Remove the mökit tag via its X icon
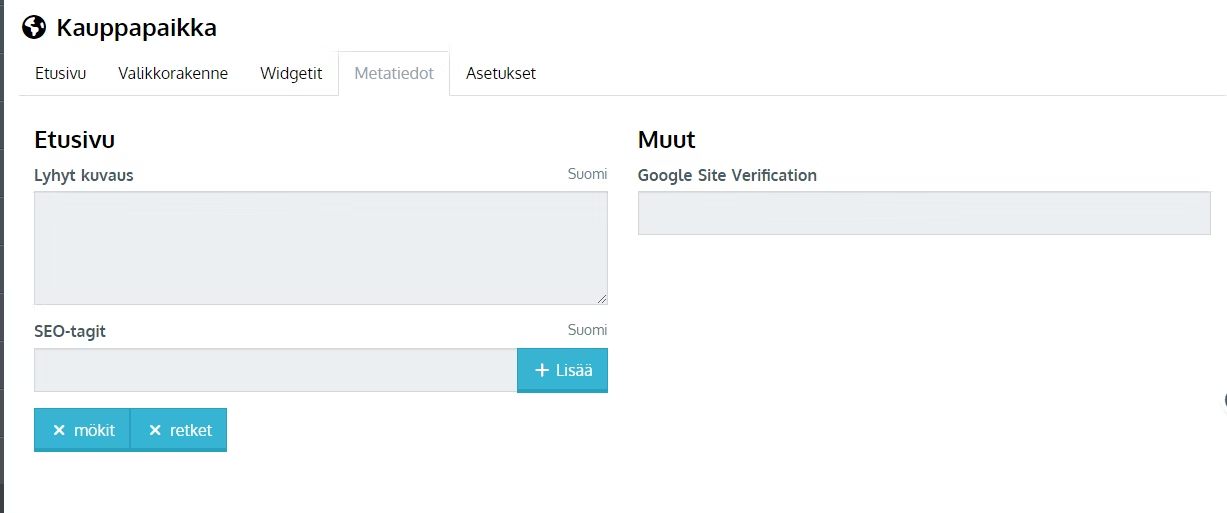The height and width of the screenshot is (513, 1227). coord(59,430)
